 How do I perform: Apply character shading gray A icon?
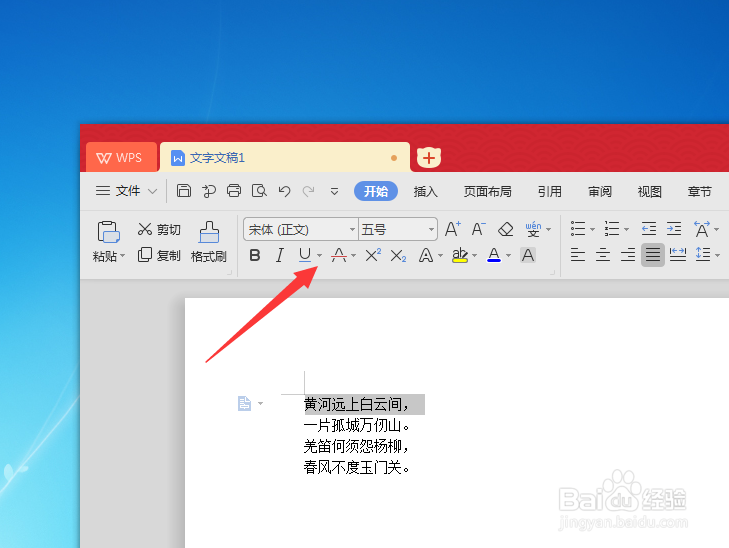click(x=528, y=255)
